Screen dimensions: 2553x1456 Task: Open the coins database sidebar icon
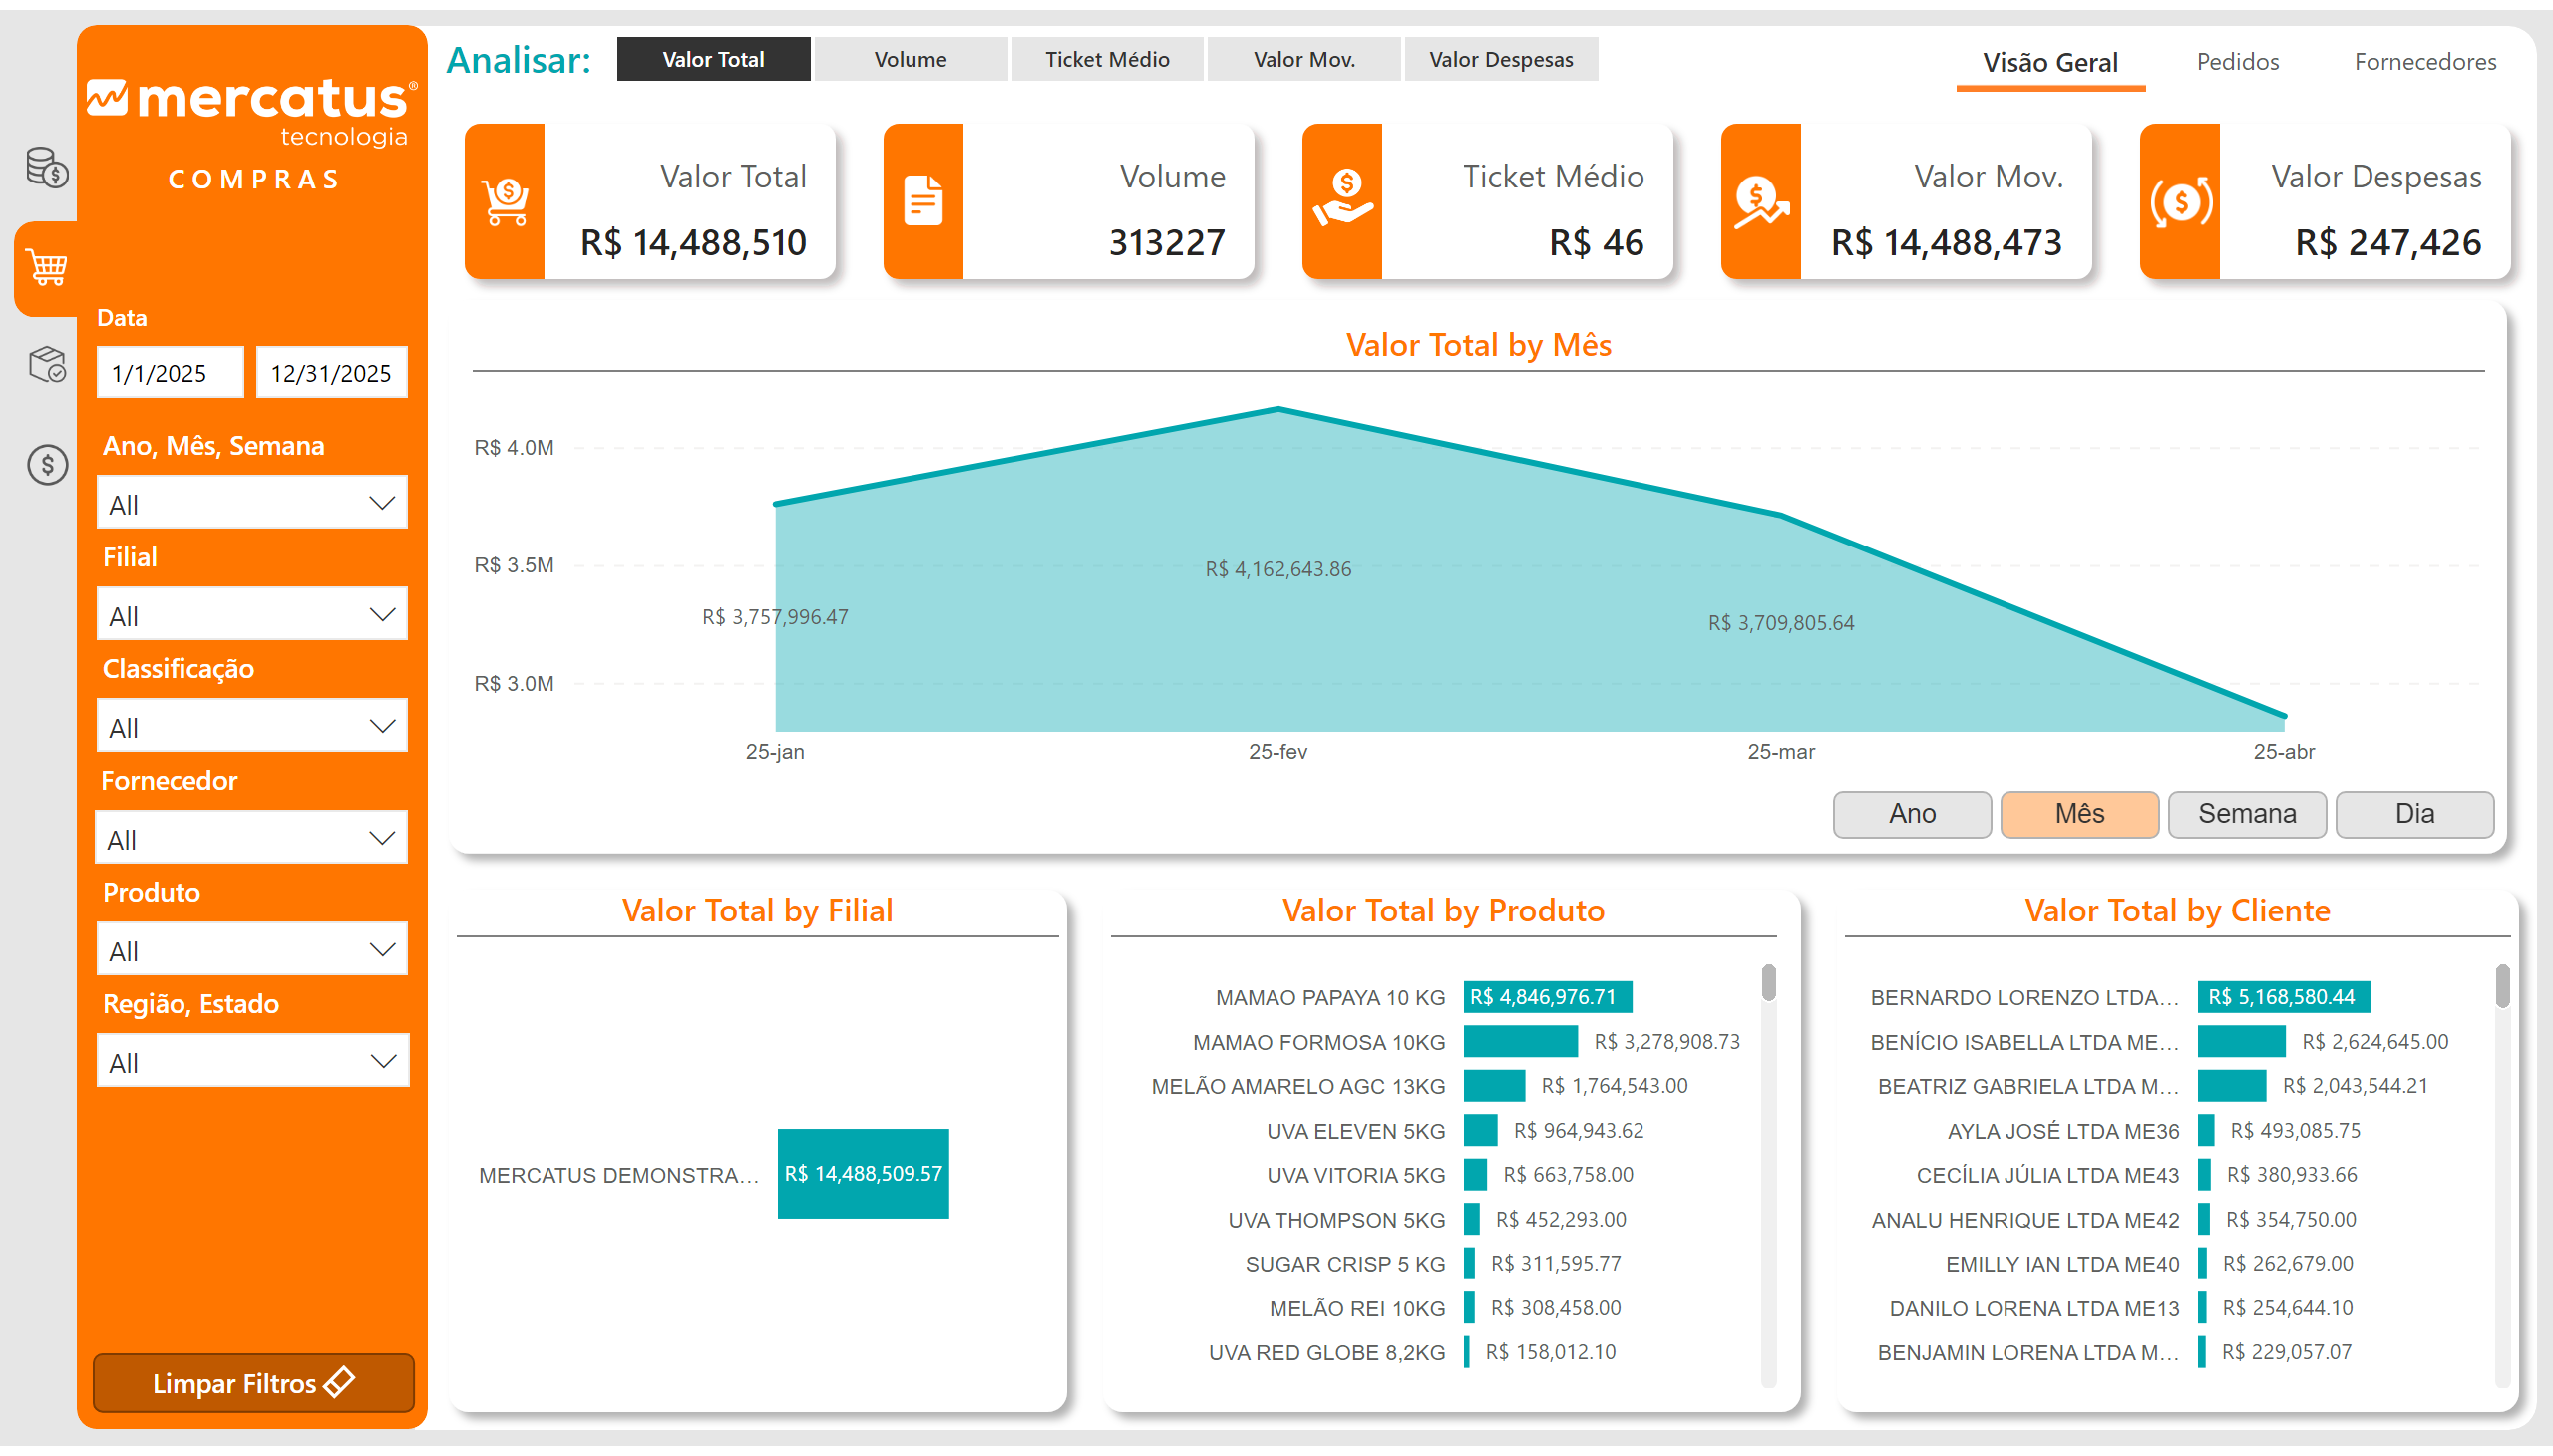pos(47,167)
